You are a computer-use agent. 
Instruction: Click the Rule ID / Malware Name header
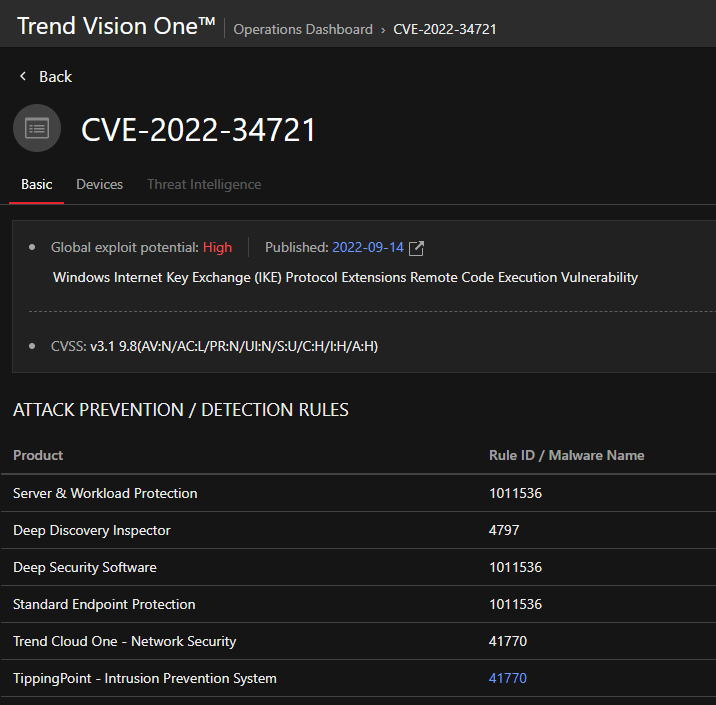click(x=566, y=455)
